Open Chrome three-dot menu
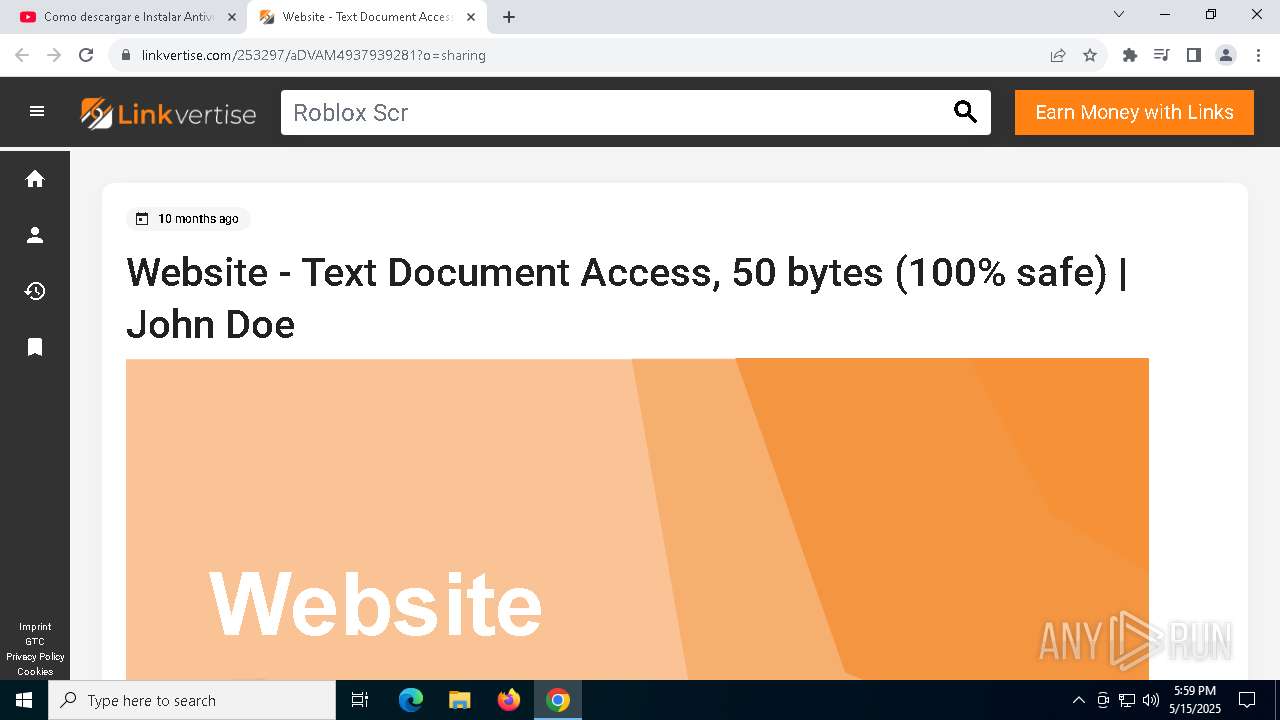 click(x=1259, y=55)
